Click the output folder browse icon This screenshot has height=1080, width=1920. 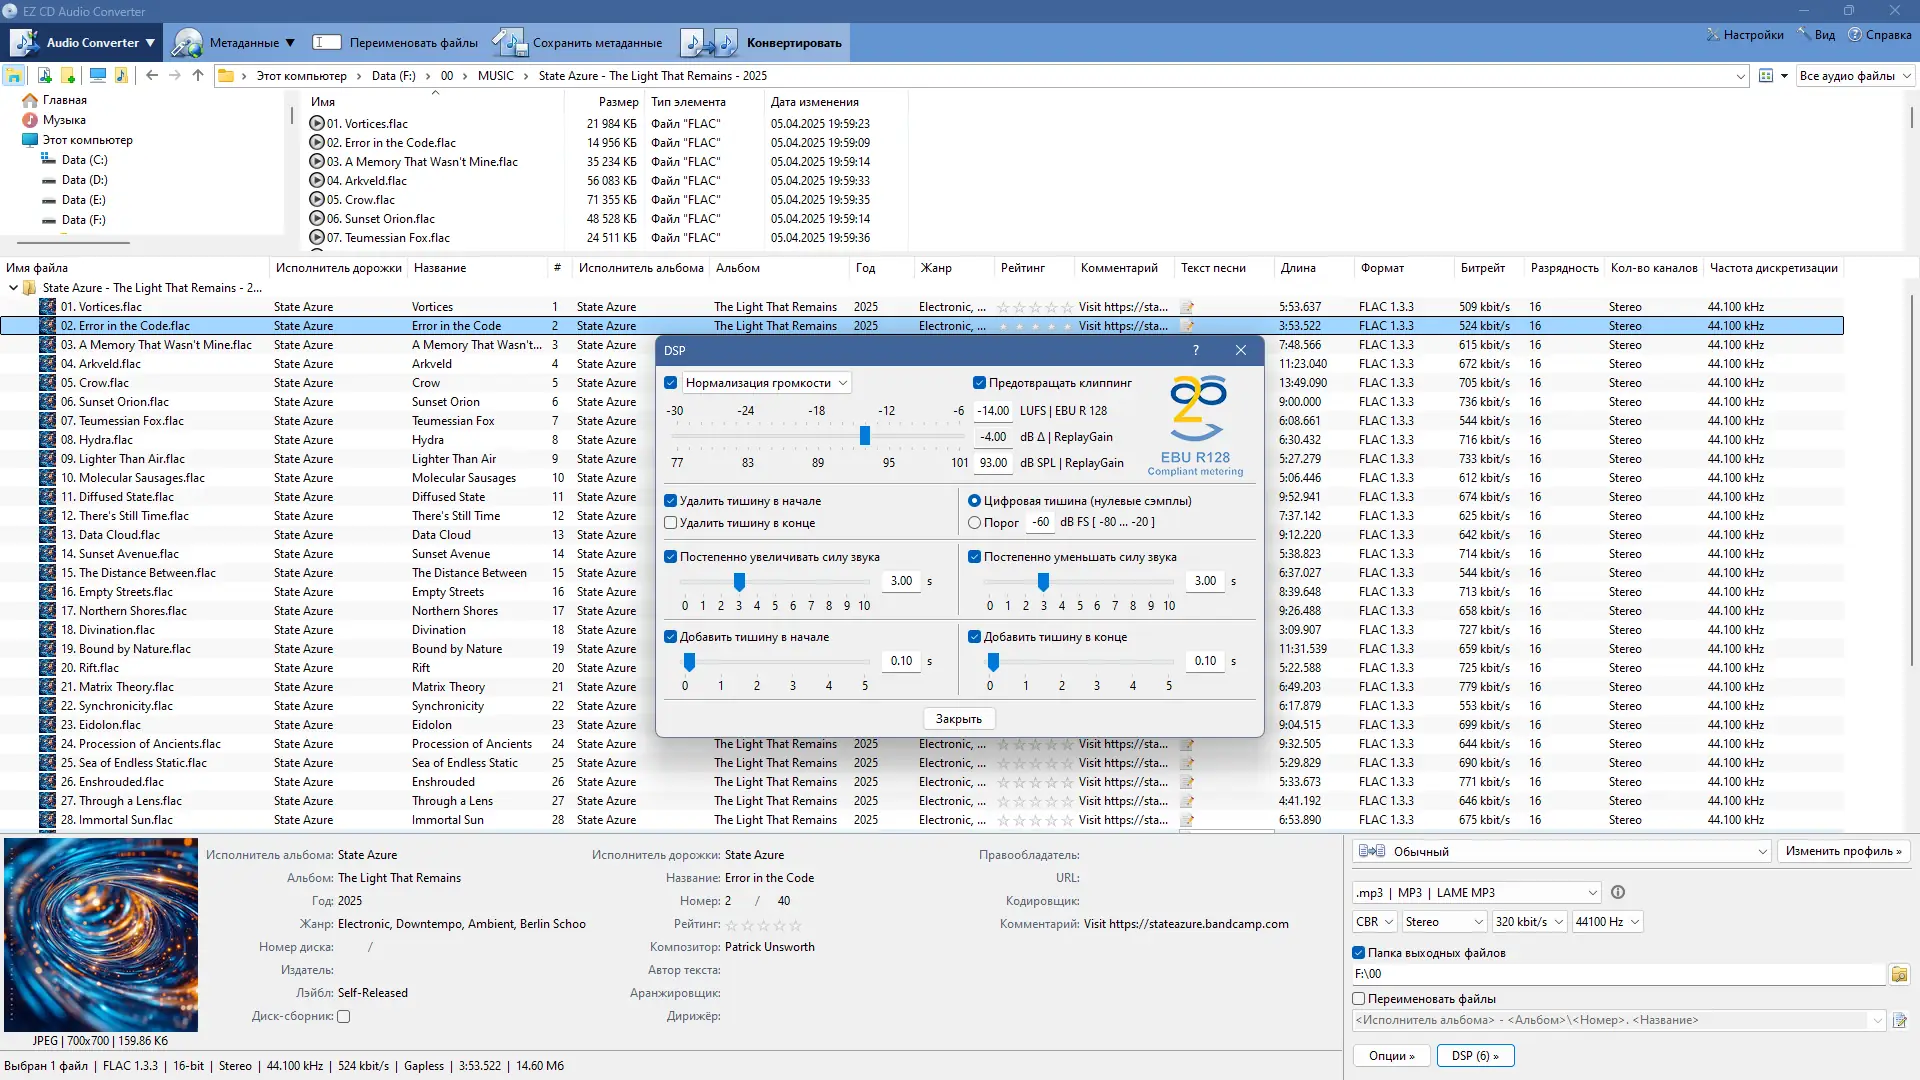point(1899,974)
